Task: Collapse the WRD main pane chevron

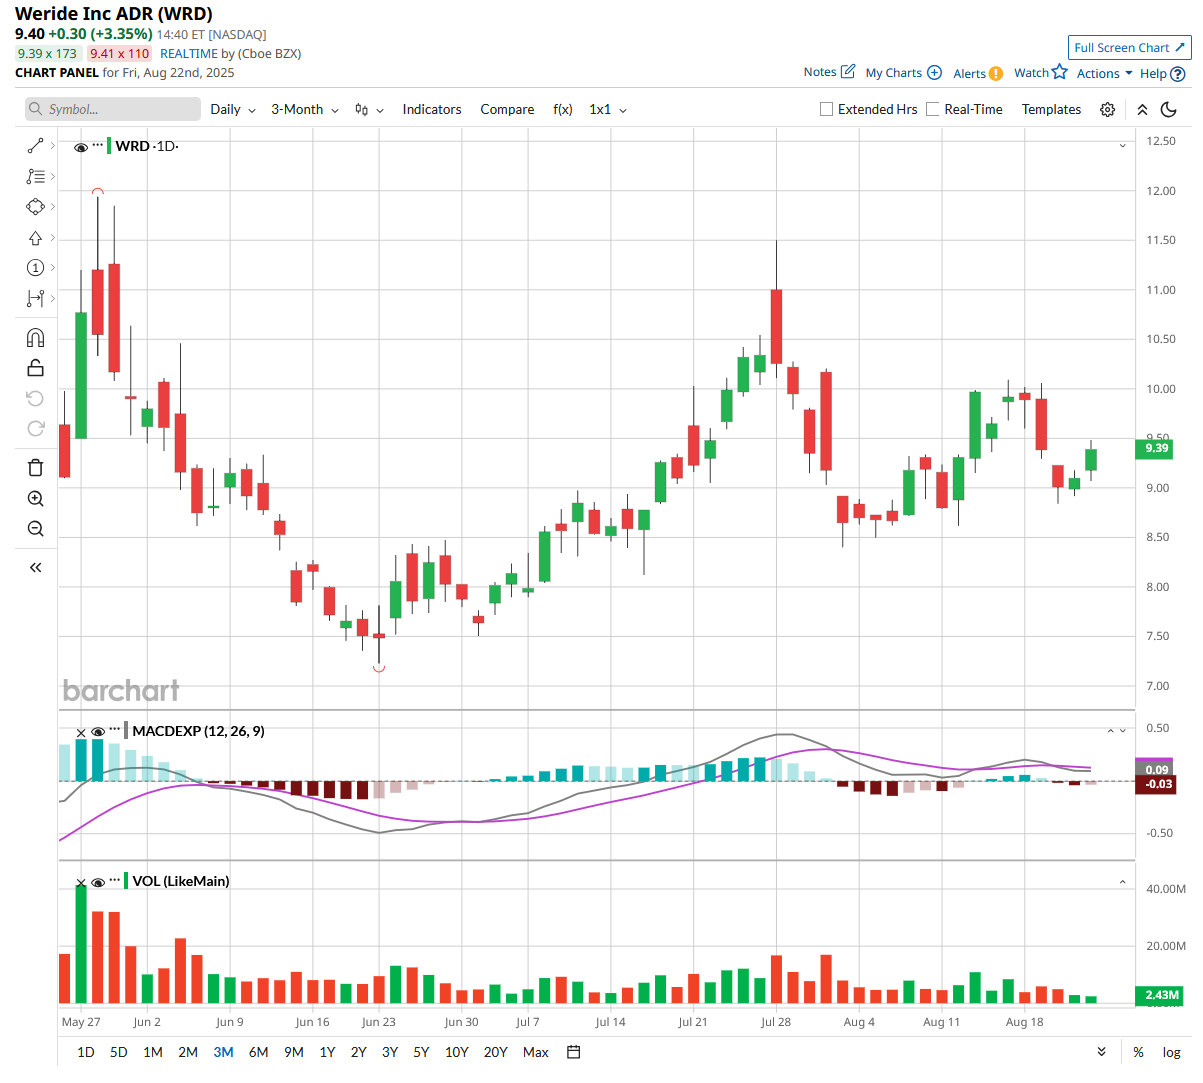Action: [x=1122, y=146]
